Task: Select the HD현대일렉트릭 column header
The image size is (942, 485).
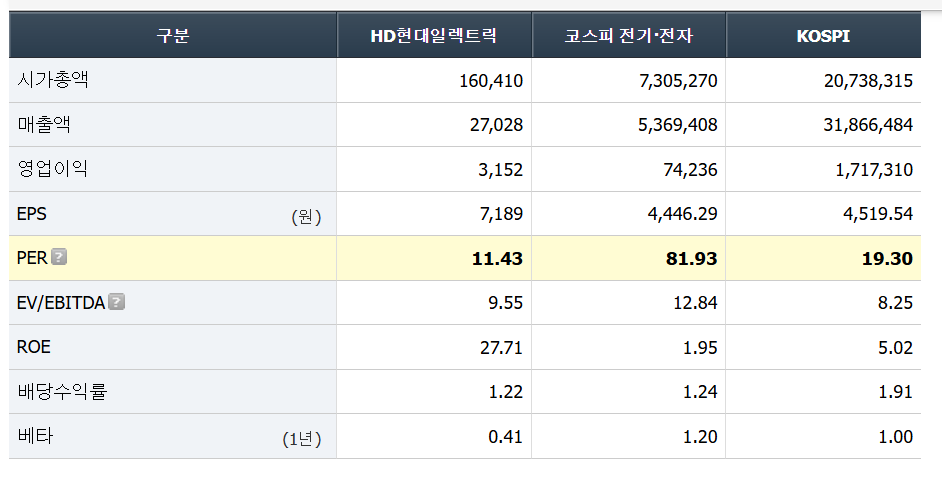Action: (x=434, y=35)
